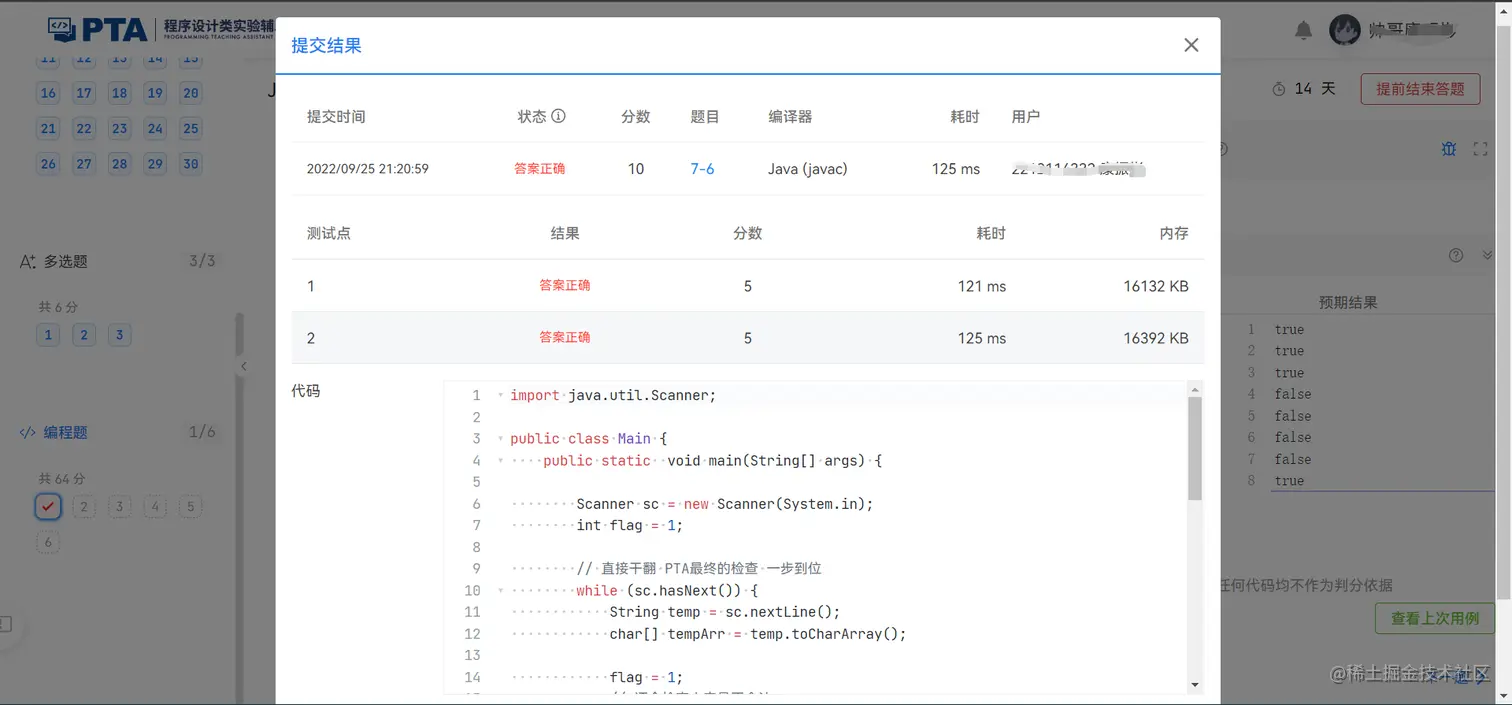Click the status info icon
Viewport: 1512px width, 705px height.
click(x=558, y=116)
